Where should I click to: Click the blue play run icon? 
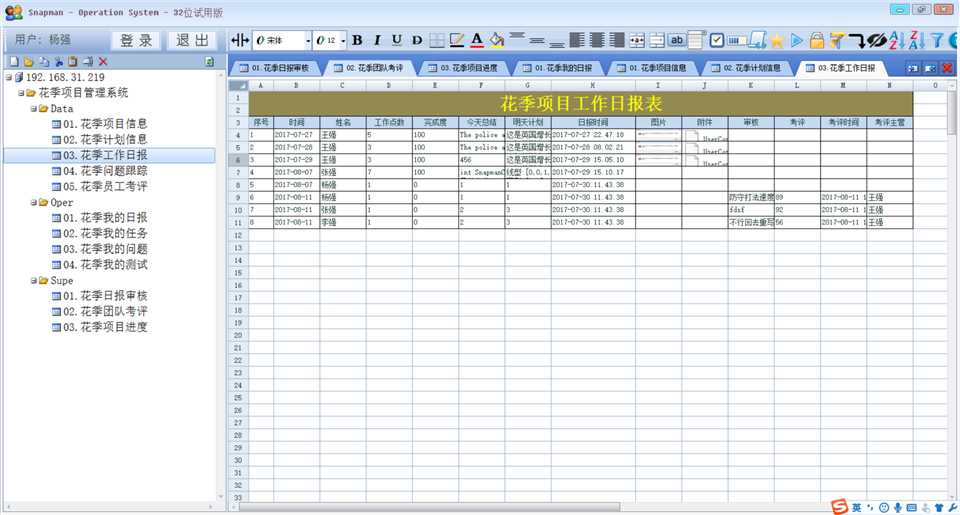pos(797,40)
